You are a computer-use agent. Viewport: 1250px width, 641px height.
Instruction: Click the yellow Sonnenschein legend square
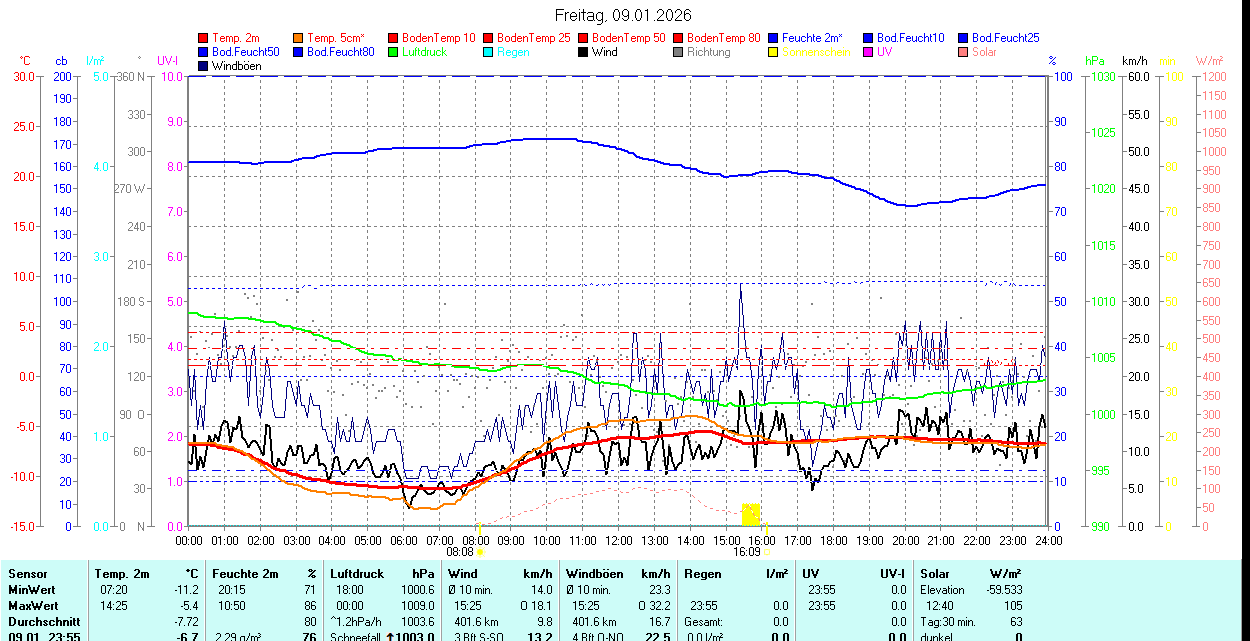click(x=774, y=52)
